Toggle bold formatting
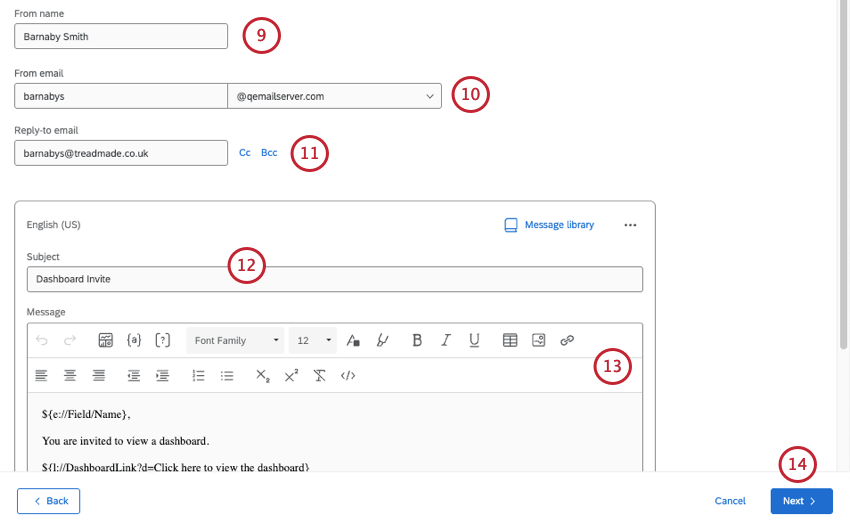850x522 pixels. pyautogui.click(x=417, y=340)
